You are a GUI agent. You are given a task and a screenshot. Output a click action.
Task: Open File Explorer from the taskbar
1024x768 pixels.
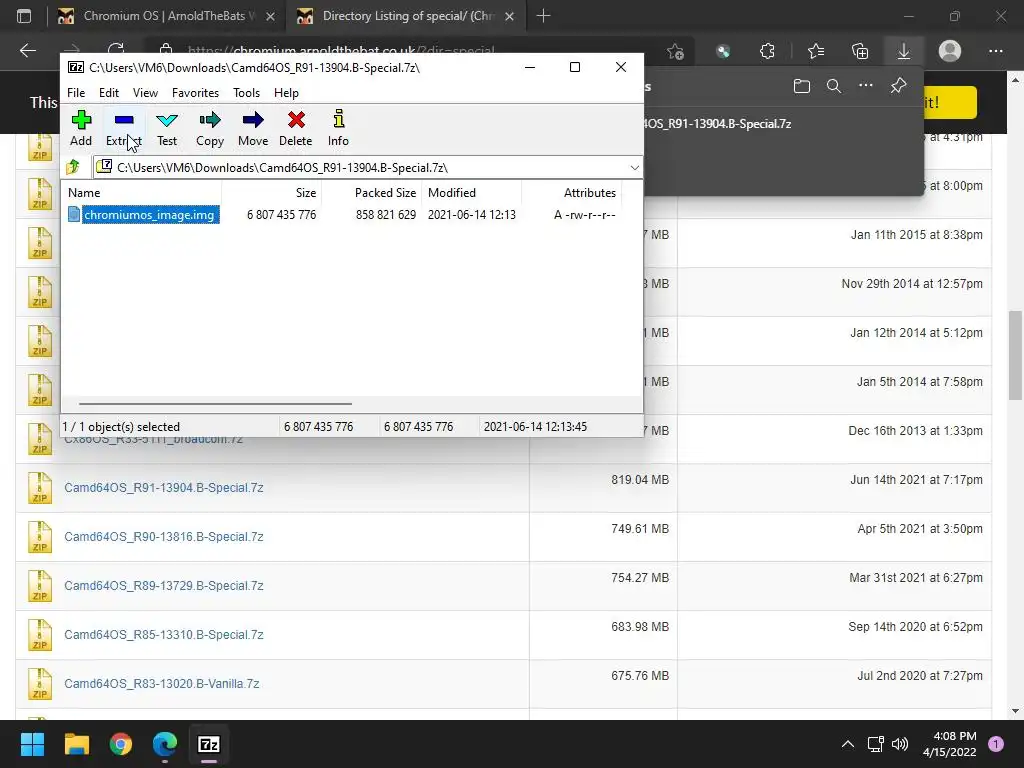[76, 744]
